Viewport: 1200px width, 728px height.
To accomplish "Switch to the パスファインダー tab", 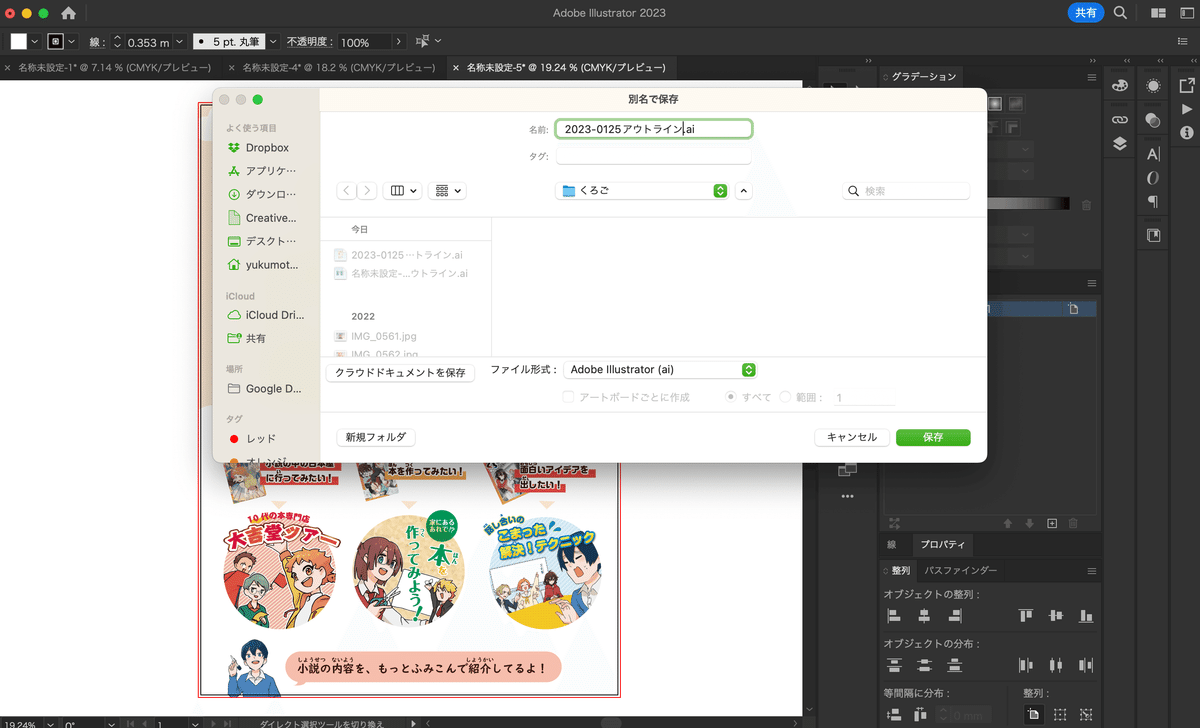I will point(960,570).
